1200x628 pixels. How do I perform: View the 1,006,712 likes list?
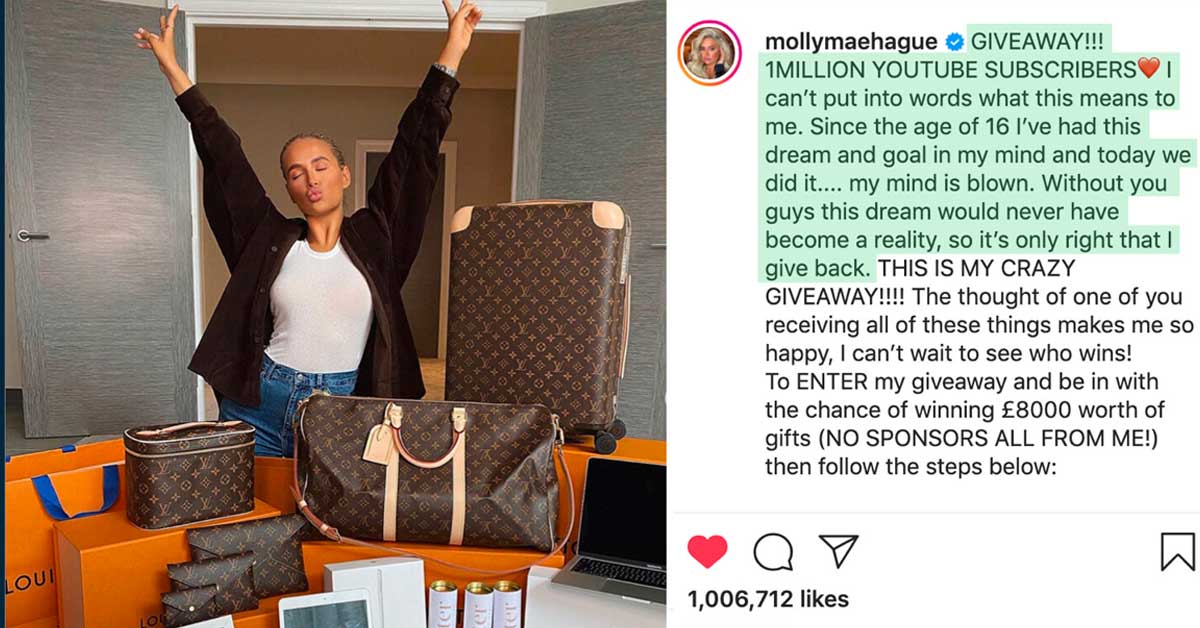pyautogui.click(x=768, y=599)
